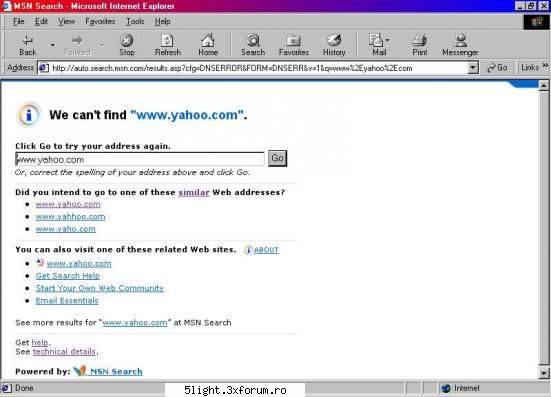This screenshot has width=551, height=397.
Task: Focus the www.yahoo.com retry text field
Action: pos(140,159)
